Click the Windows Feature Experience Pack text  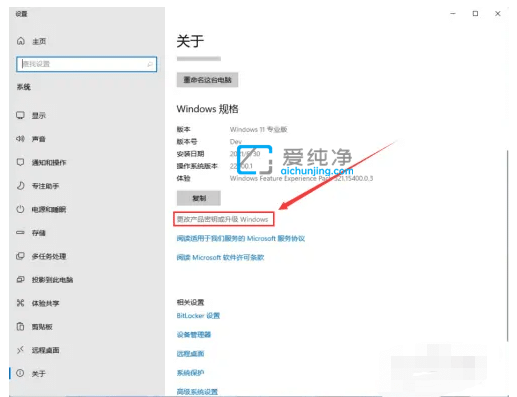301,178
